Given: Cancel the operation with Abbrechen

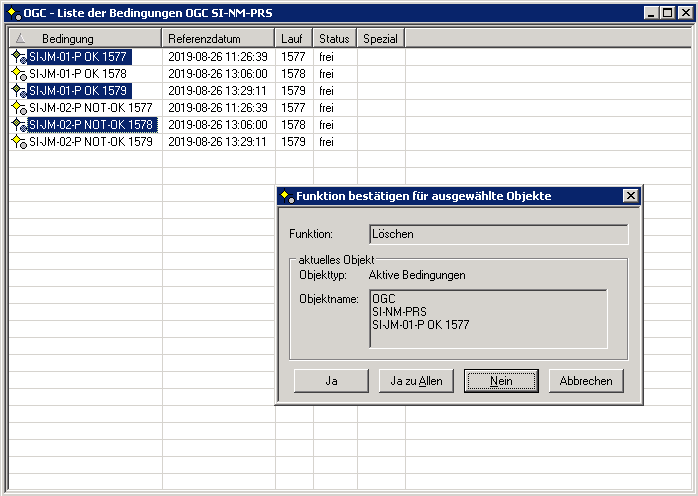Looking at the screenshot, I should click(x=586, y=381).
